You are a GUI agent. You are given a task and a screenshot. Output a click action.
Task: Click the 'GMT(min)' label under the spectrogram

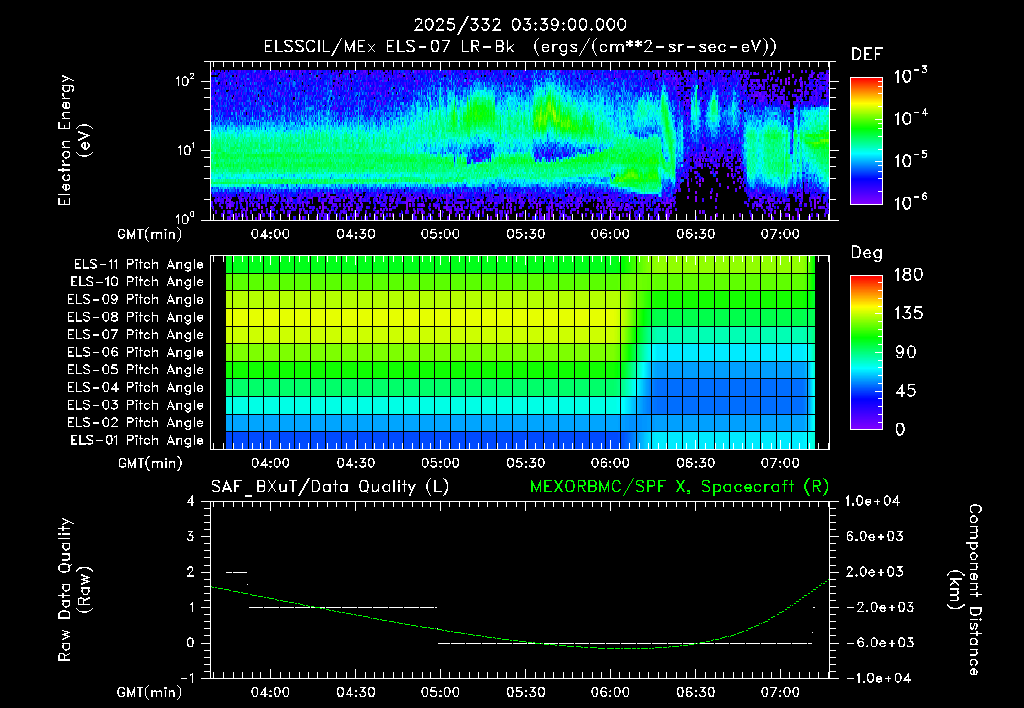pos(150,234)
